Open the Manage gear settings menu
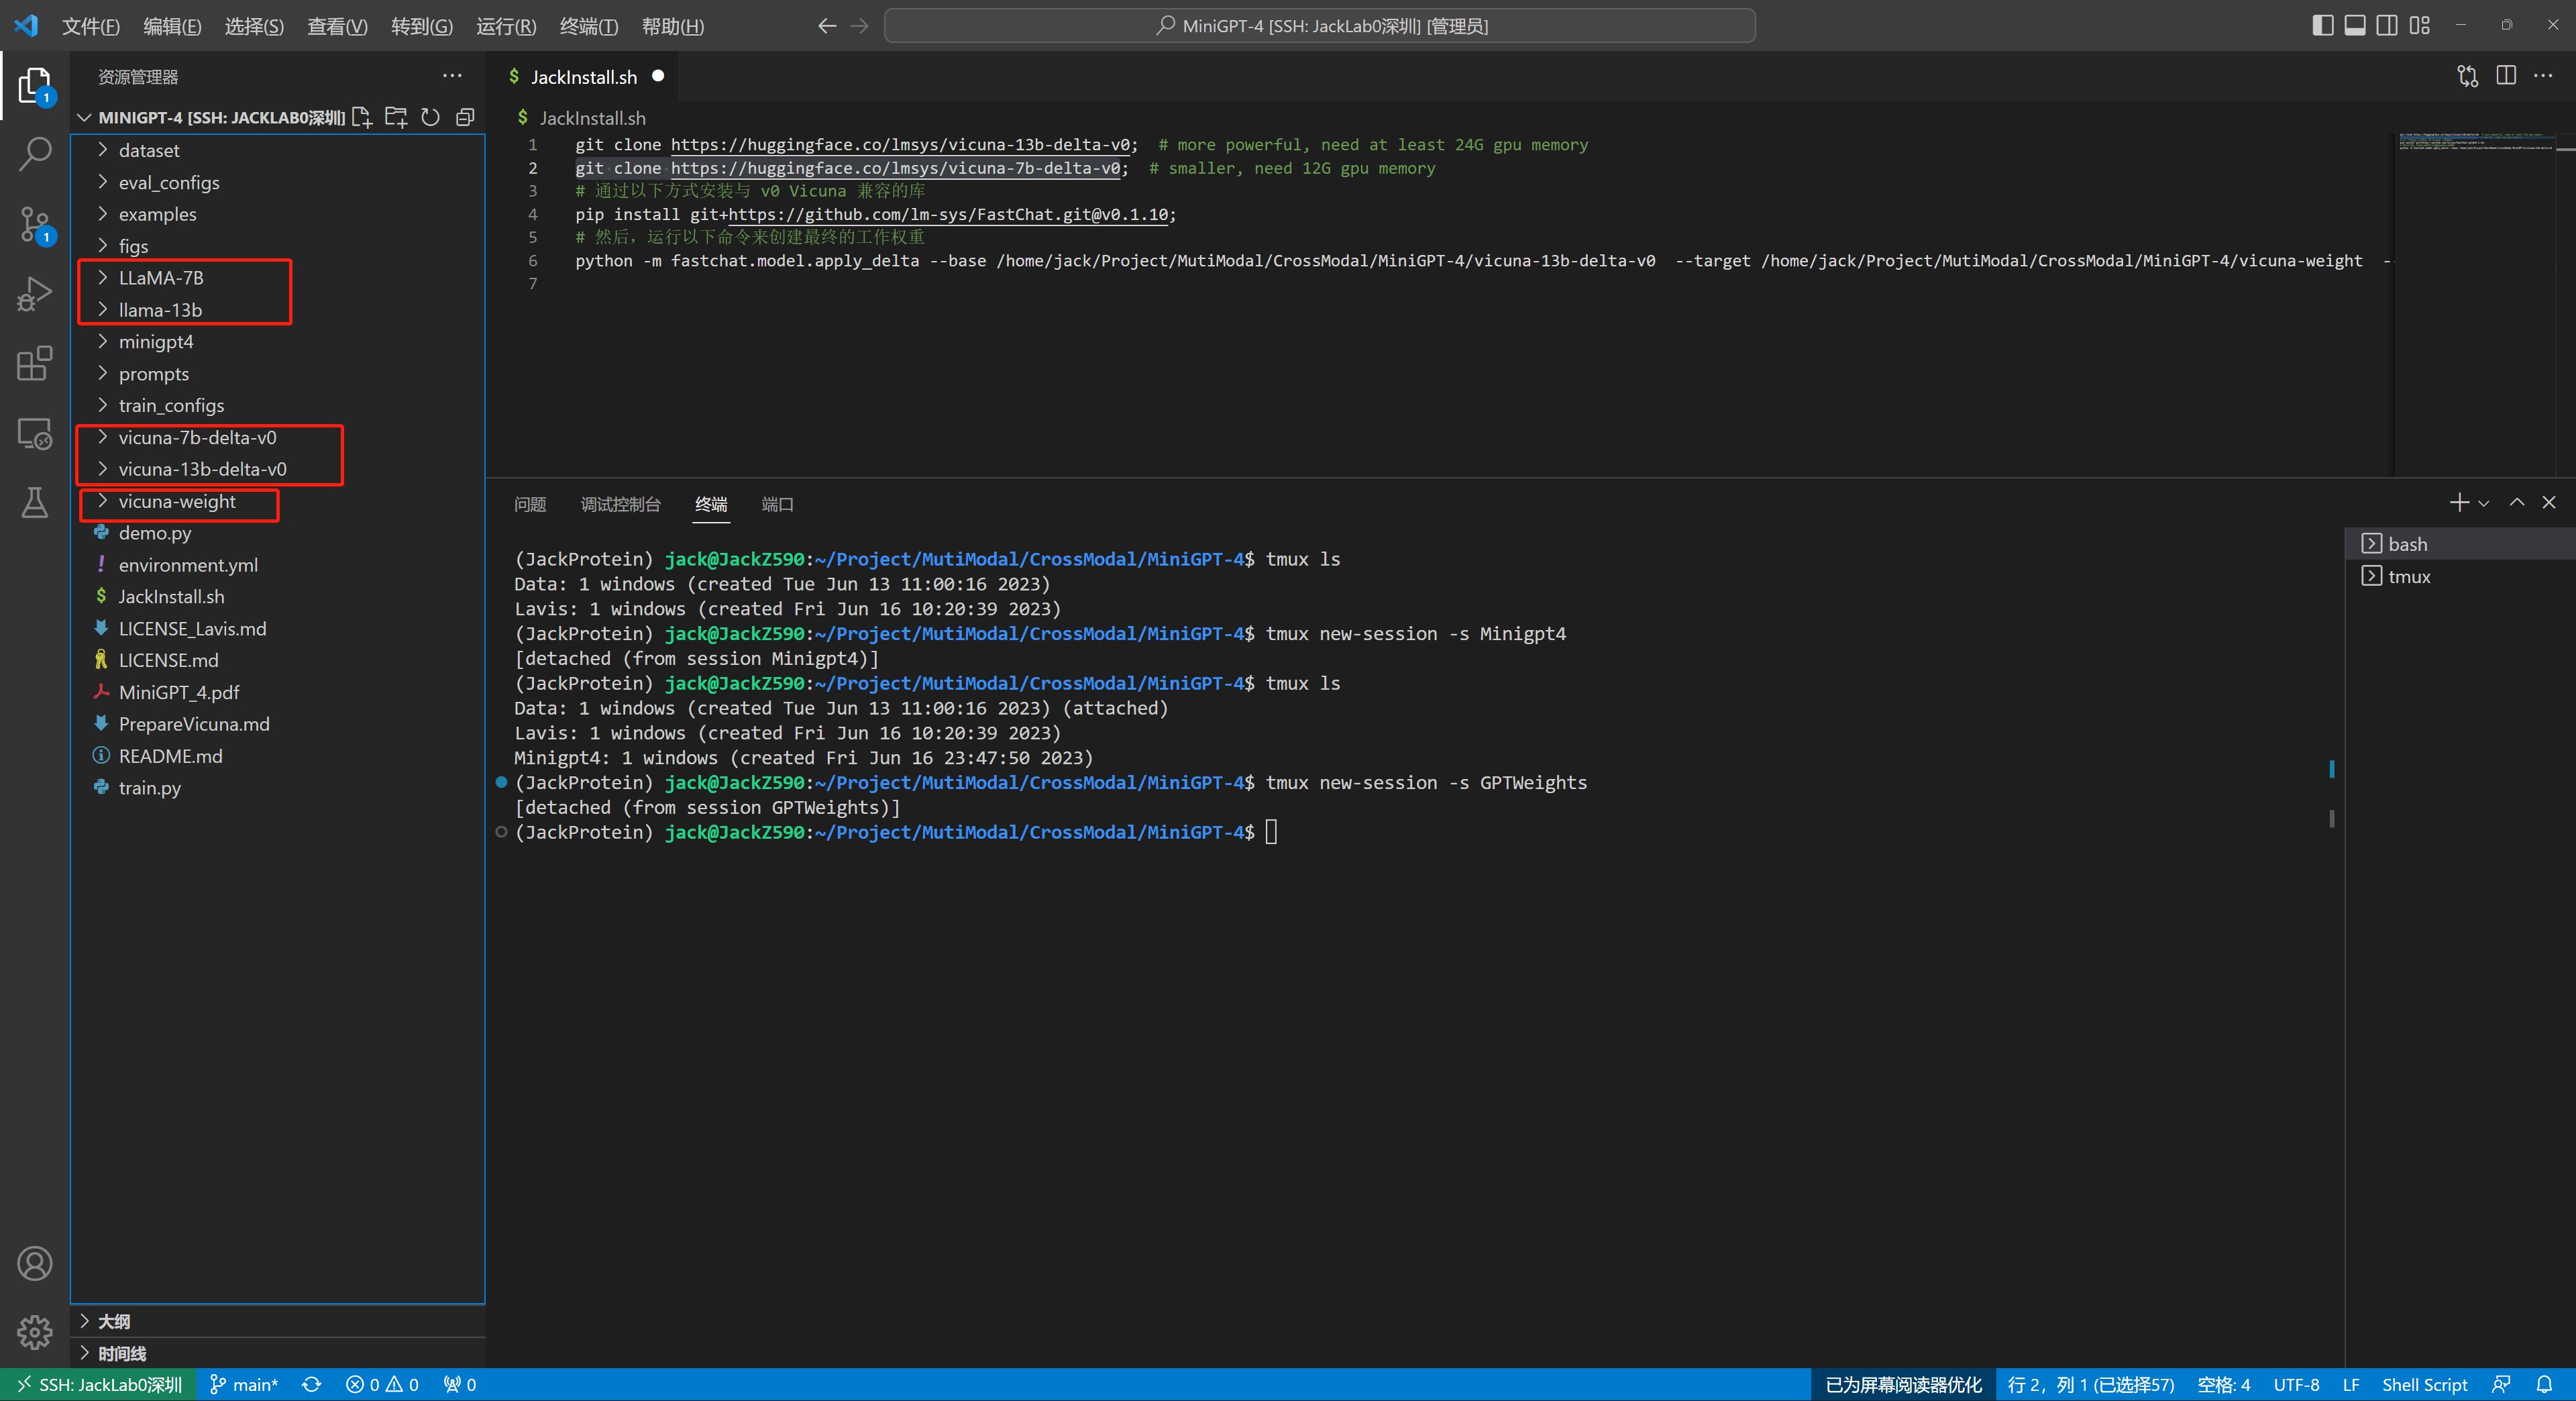2576x1401 pixels. pyautogui.click(x=35, y=1332)
